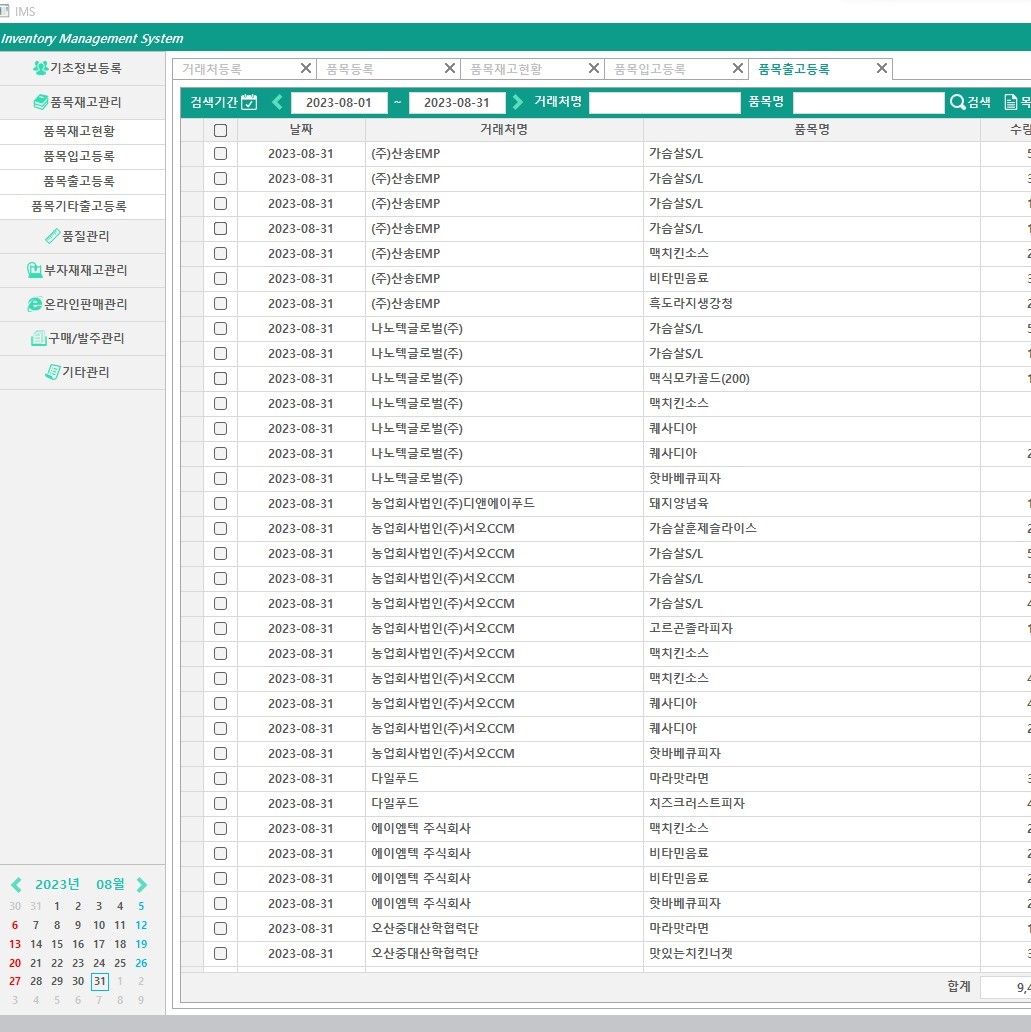Go to previous search period arrow
1031x1032 pixels.
(x=277, y=102)
